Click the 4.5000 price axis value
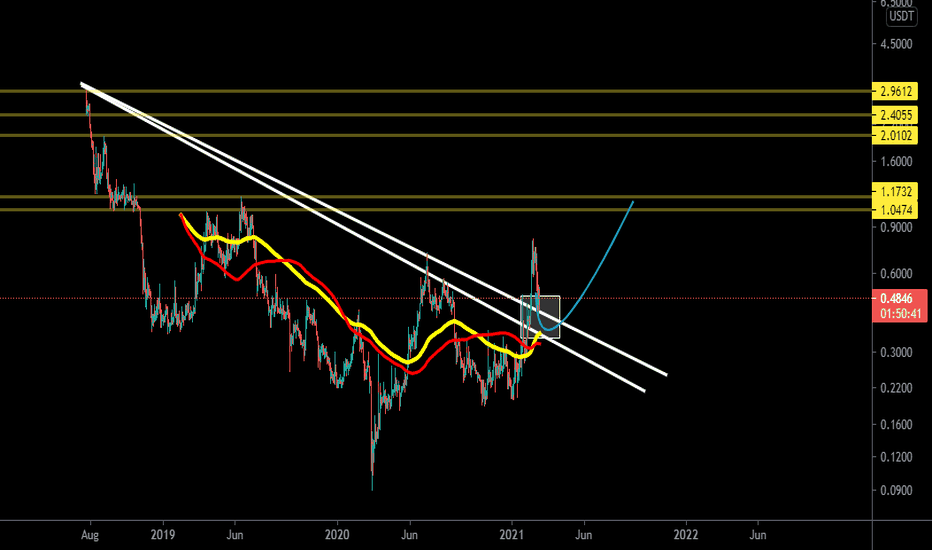This screenshot has width=932, height=550. click(x=896, y=44)
